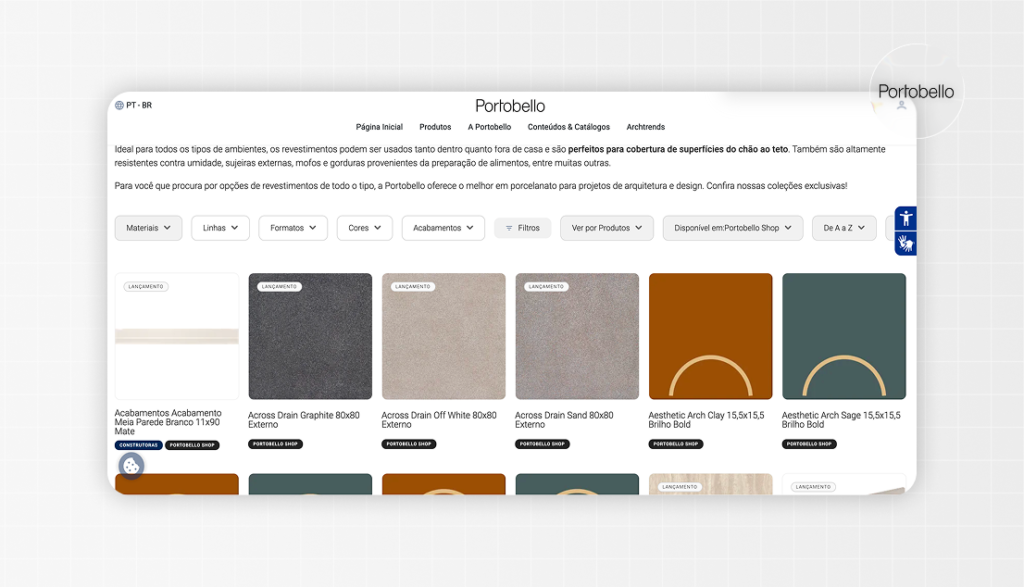Click Portobello Shop badge under Arch Sage
The width and height of the screenshot is (1024, 587).
(x=809, y=444)
